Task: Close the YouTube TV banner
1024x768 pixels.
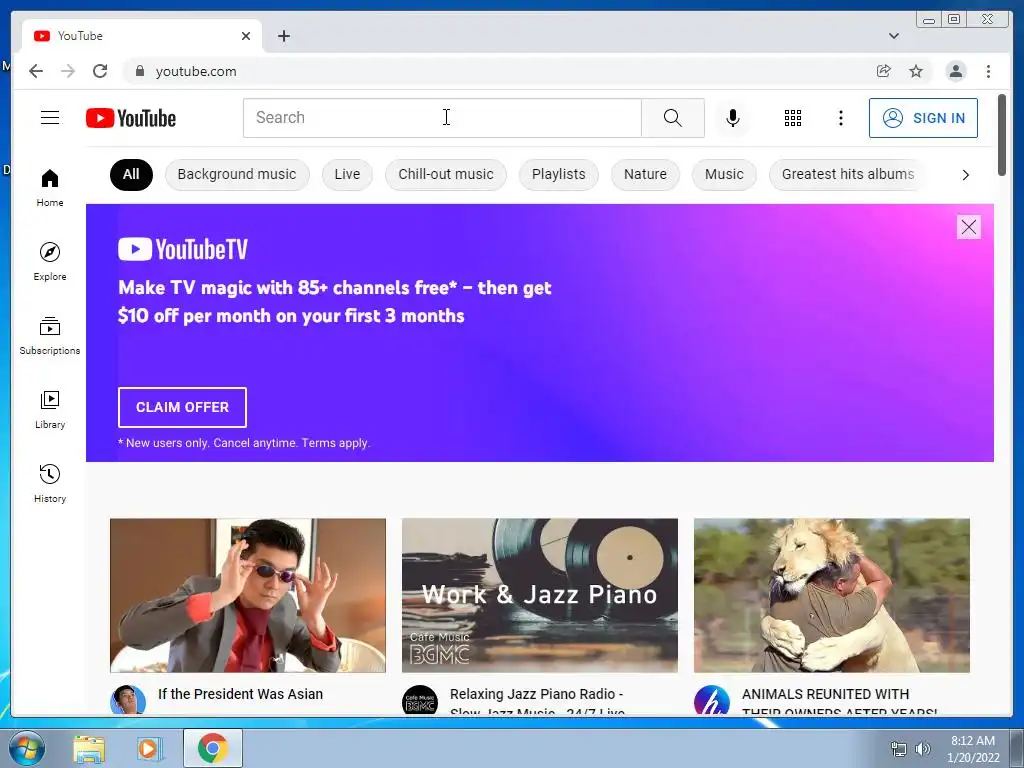Action: coord(968,227)
